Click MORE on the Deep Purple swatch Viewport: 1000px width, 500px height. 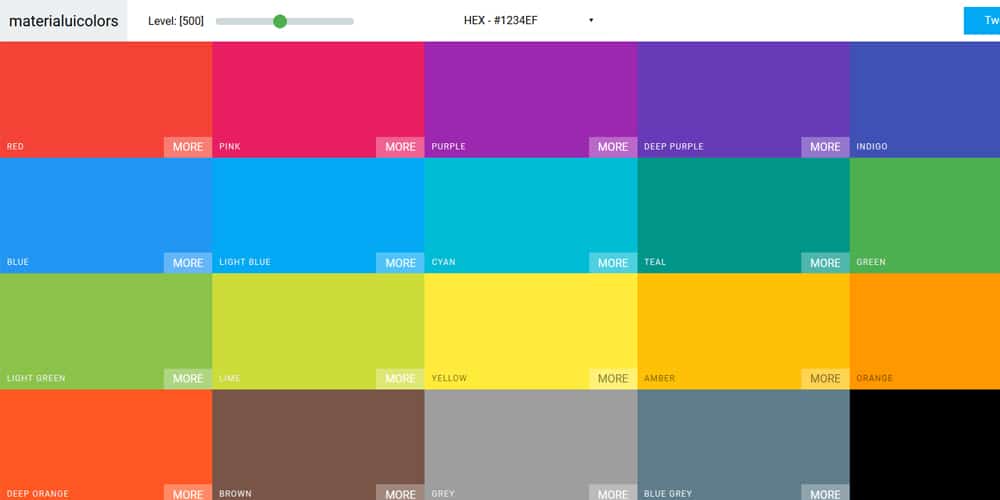(x=825, y=147)
